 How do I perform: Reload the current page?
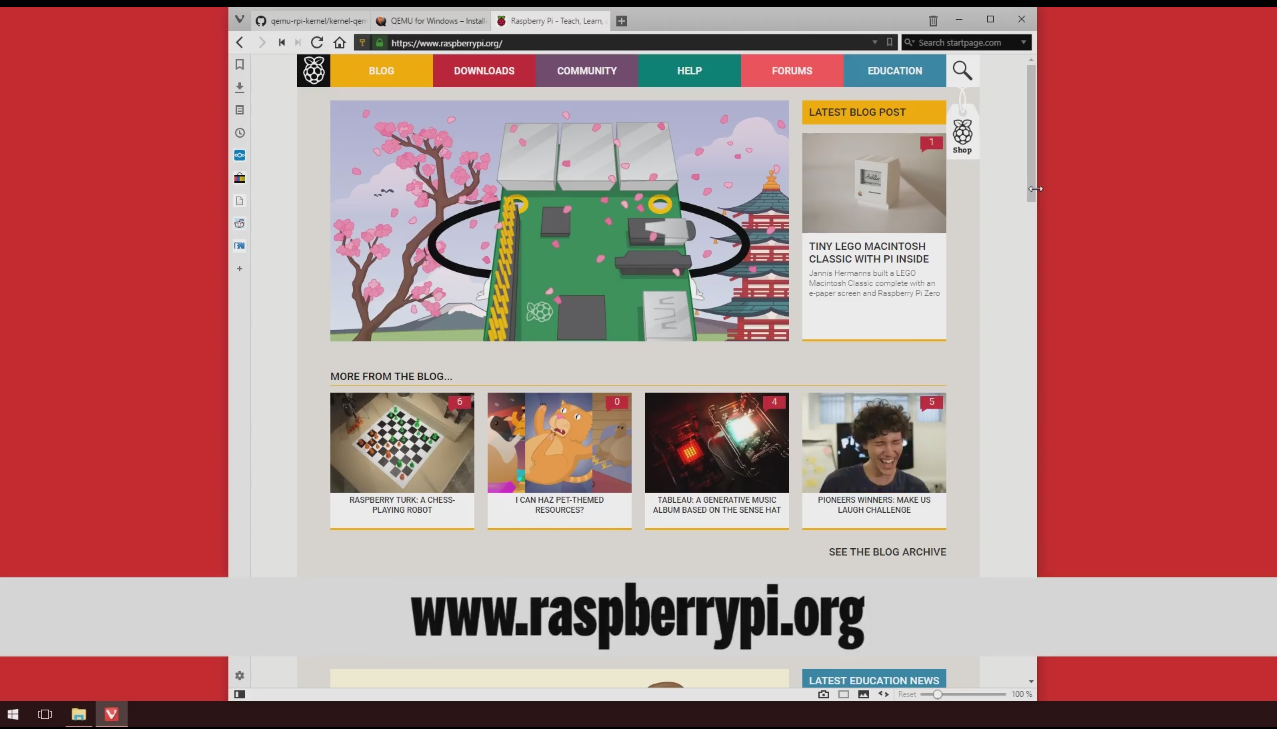click(316, 42)
